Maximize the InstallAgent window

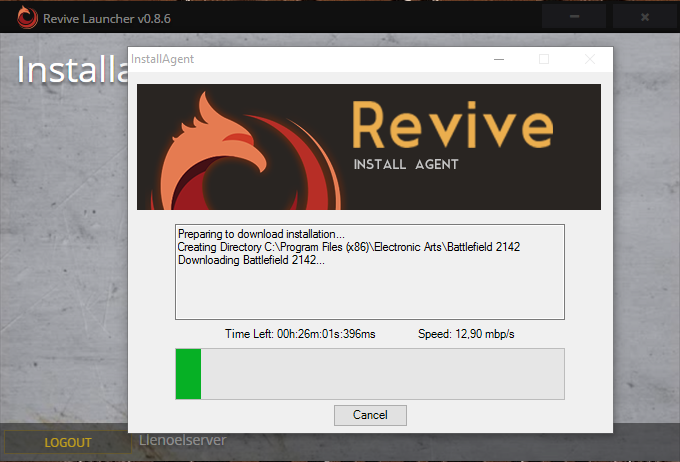tap(544, 59)
